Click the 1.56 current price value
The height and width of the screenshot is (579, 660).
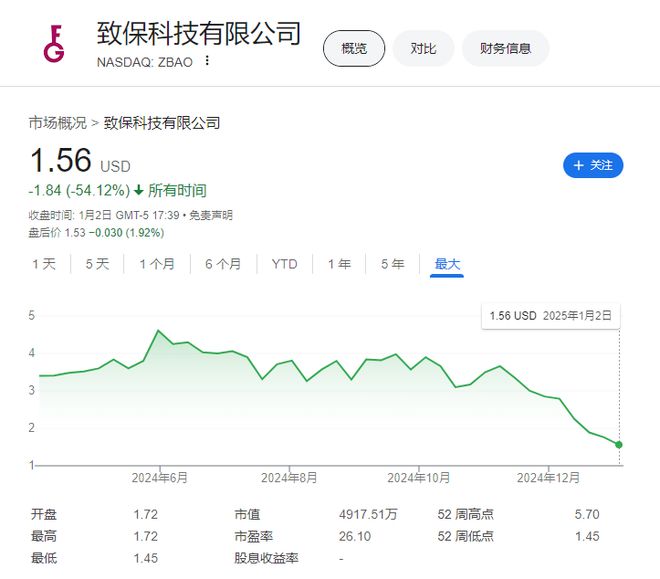pos(61,160)
